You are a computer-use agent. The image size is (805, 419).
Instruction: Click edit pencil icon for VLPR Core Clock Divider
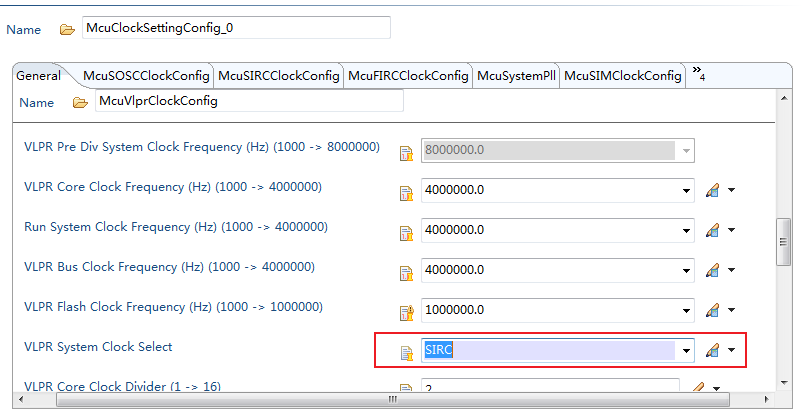tap(698, 387)
